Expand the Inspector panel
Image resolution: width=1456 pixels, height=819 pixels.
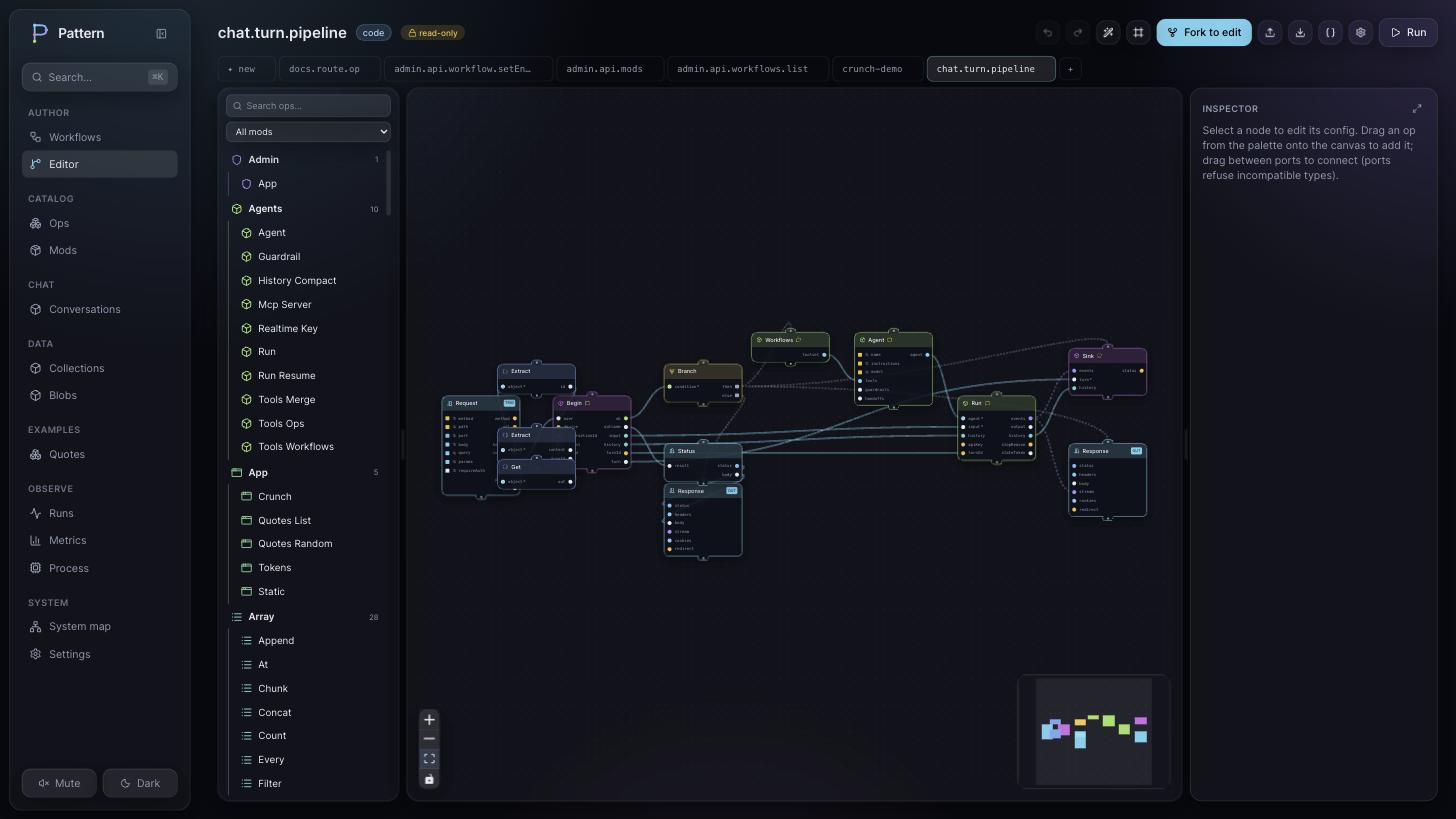[1416, 108]
